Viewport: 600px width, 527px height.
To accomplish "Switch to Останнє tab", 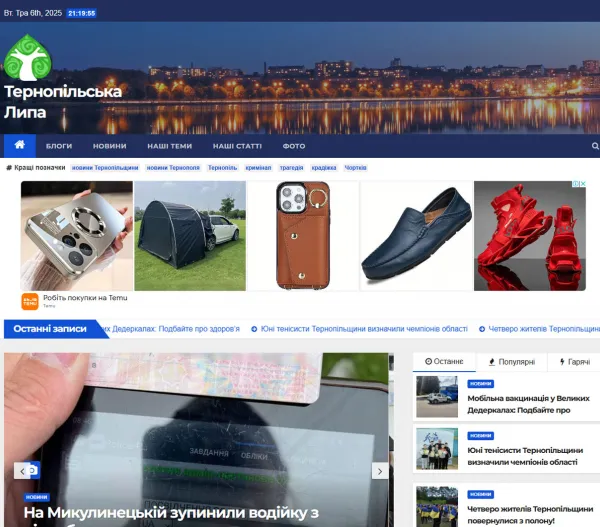I will coord(444,362).
